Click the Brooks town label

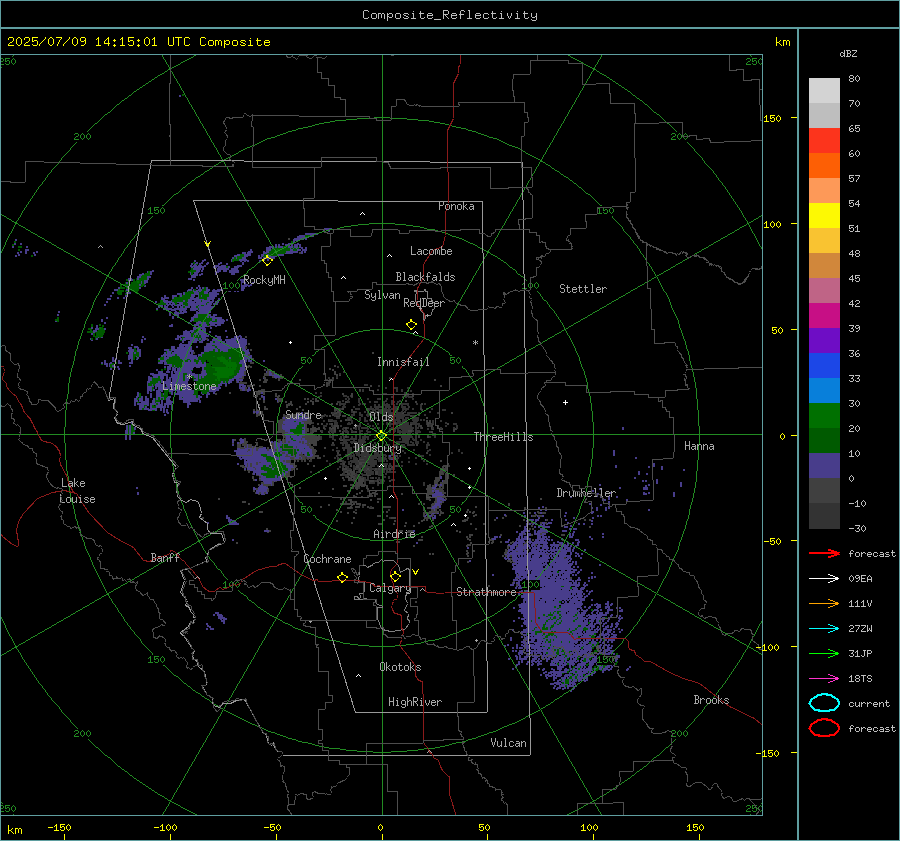tap(711, 700)
